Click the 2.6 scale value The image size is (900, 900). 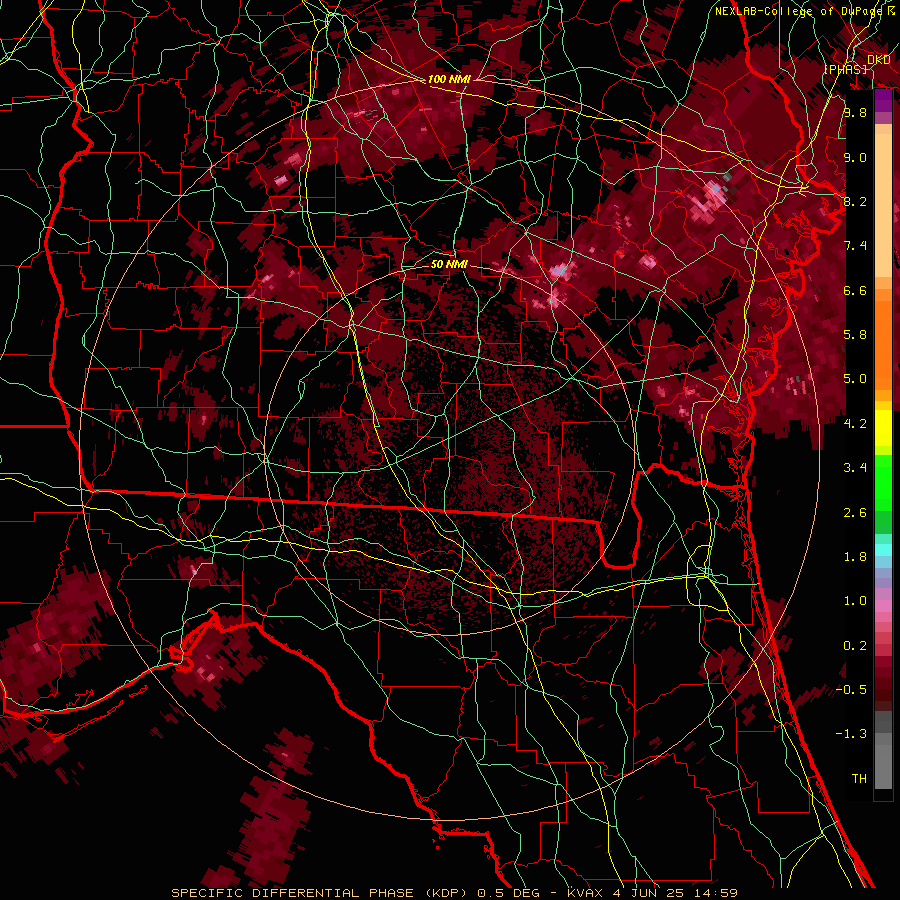click(x=855, y=513)
